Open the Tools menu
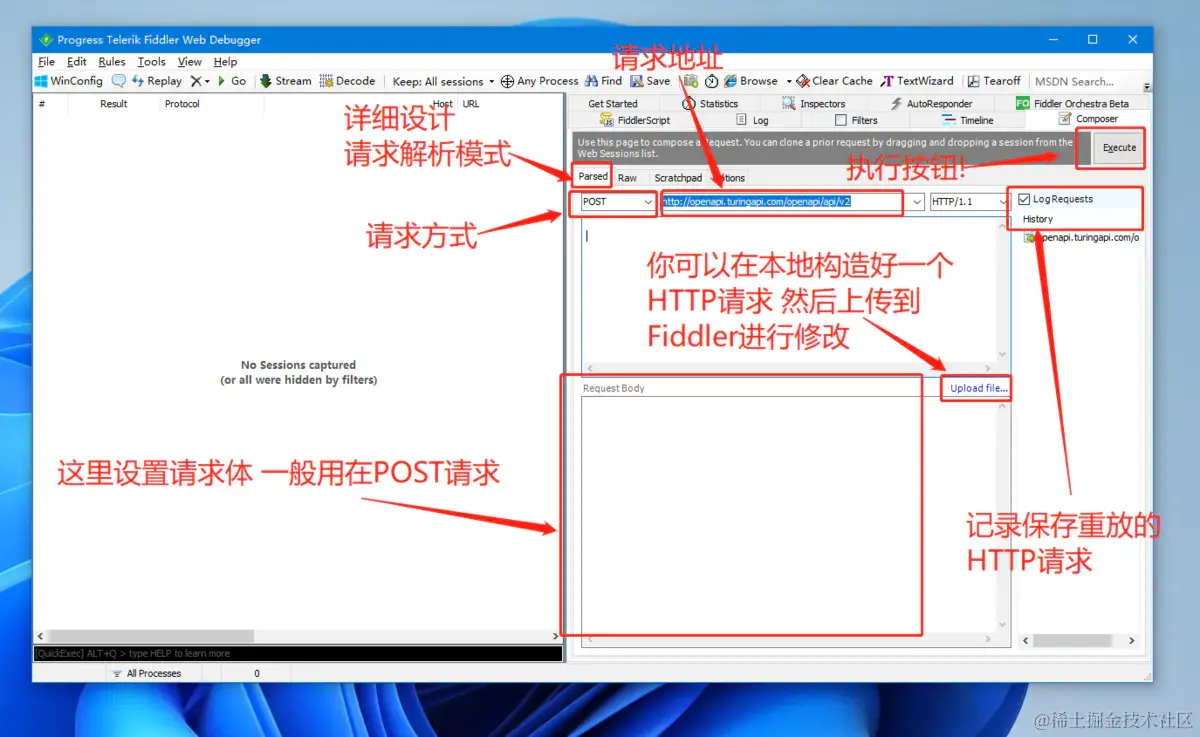The height and width of the screenshot is (737, 1200). pyautogui.click(x=152, y=61)
